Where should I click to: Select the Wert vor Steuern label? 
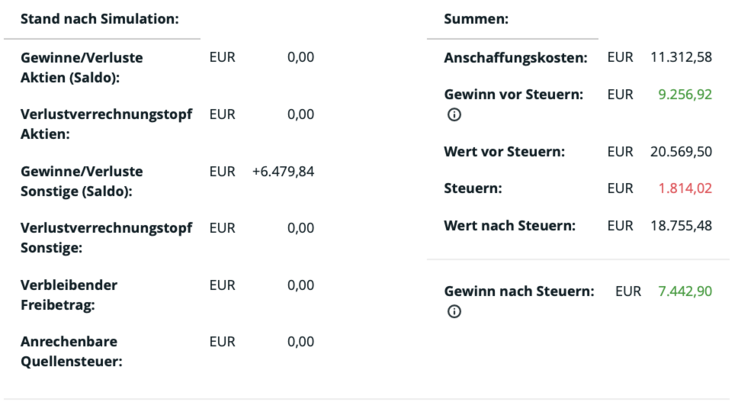[x=504, y=152]
